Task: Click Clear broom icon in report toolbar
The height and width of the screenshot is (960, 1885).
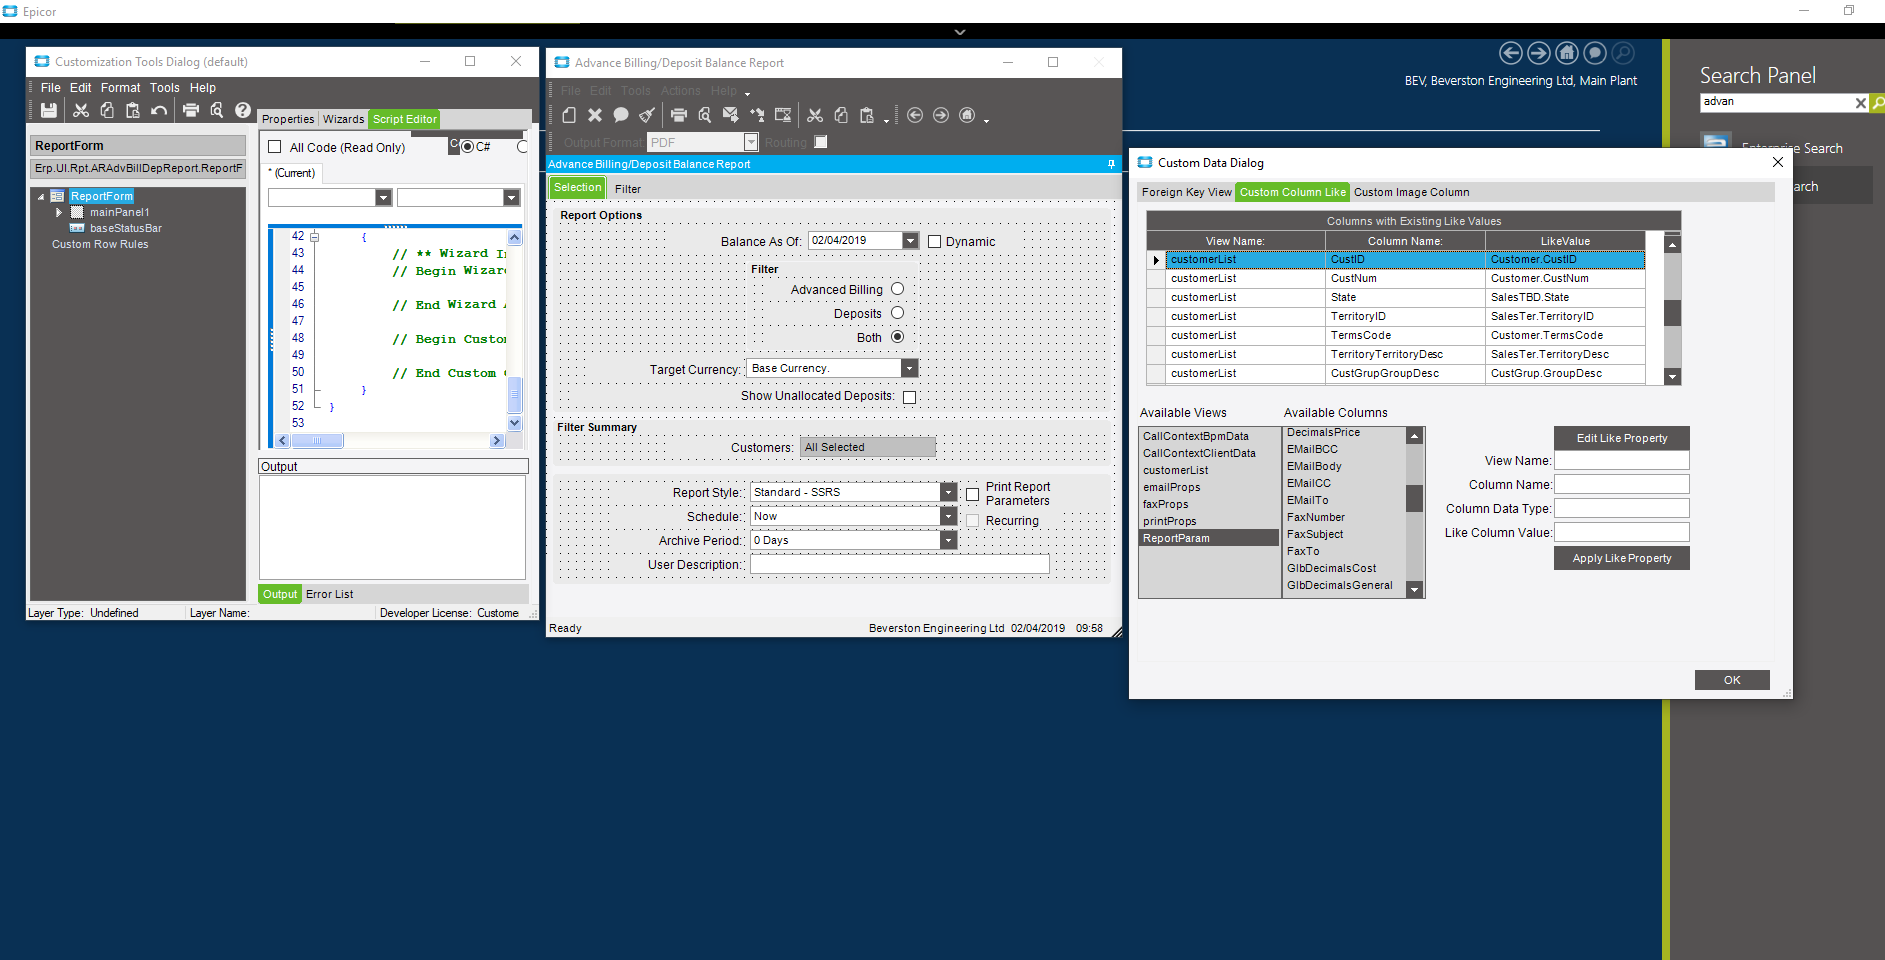Action: pyautogui.click(x=647, y=115)
